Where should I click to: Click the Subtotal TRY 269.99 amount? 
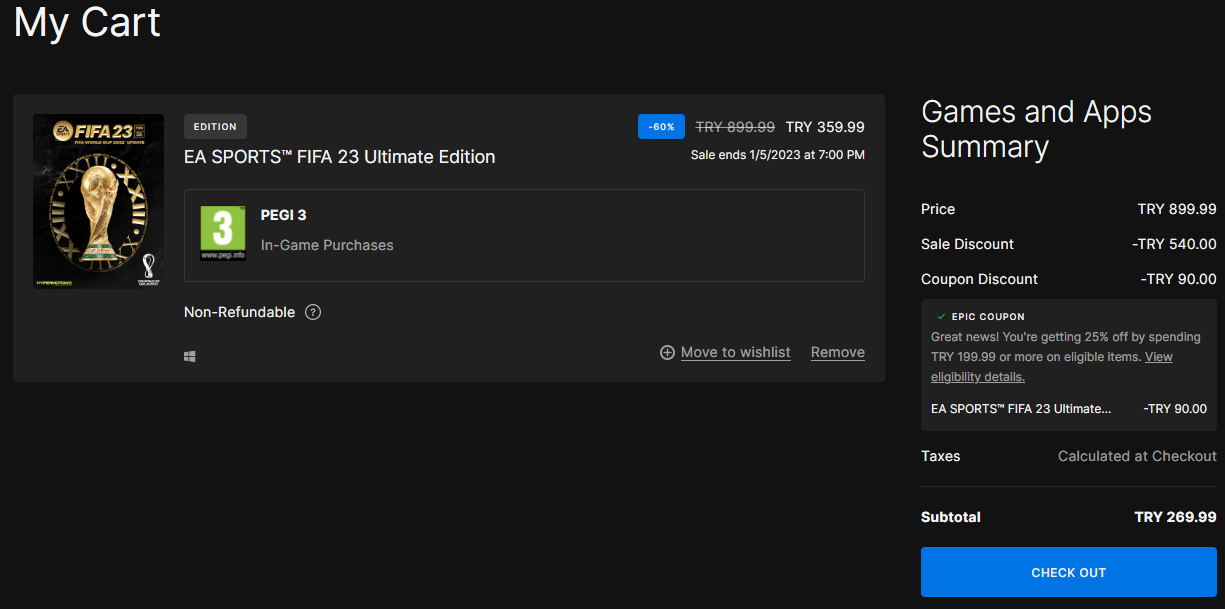click(x=1175, y=517)
